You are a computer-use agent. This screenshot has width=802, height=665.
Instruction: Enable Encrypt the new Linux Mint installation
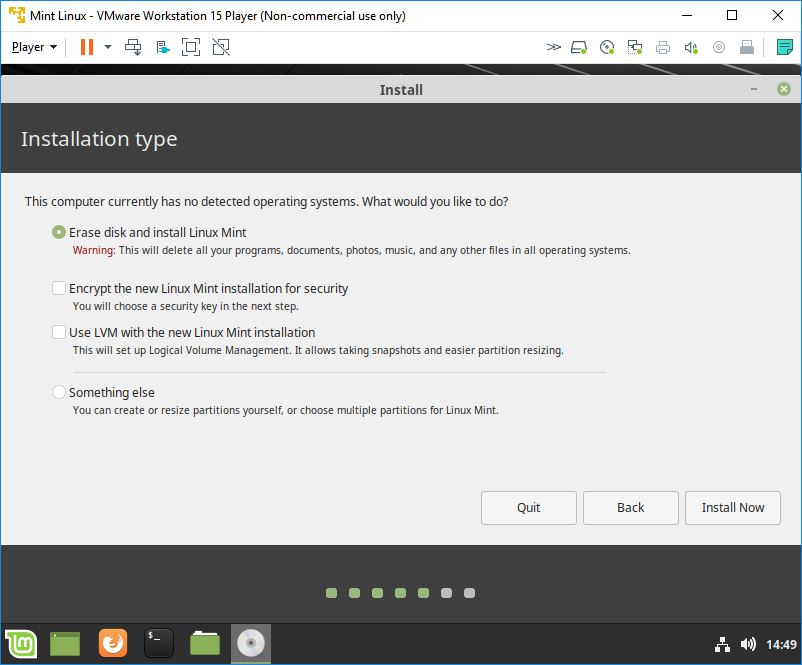[x=59, y=288]
